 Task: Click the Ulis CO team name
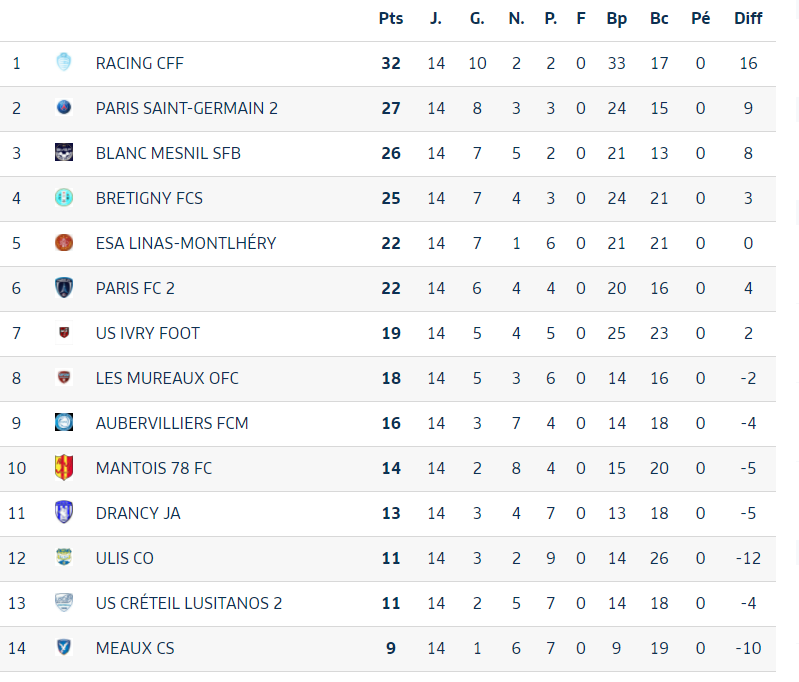[x=124, y=558]
